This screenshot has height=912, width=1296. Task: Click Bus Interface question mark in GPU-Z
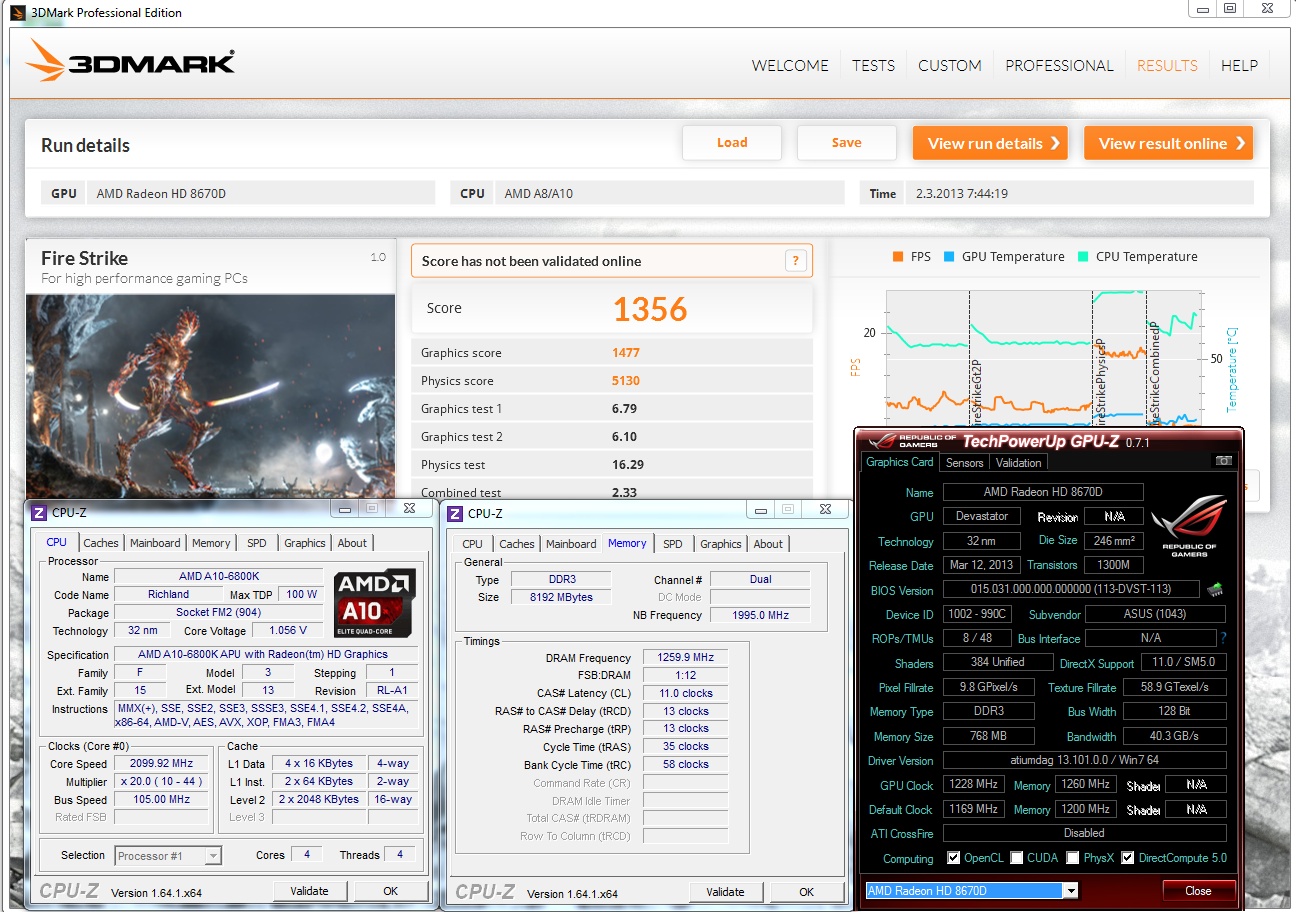pyautogui.click(x=1223, y=638)
